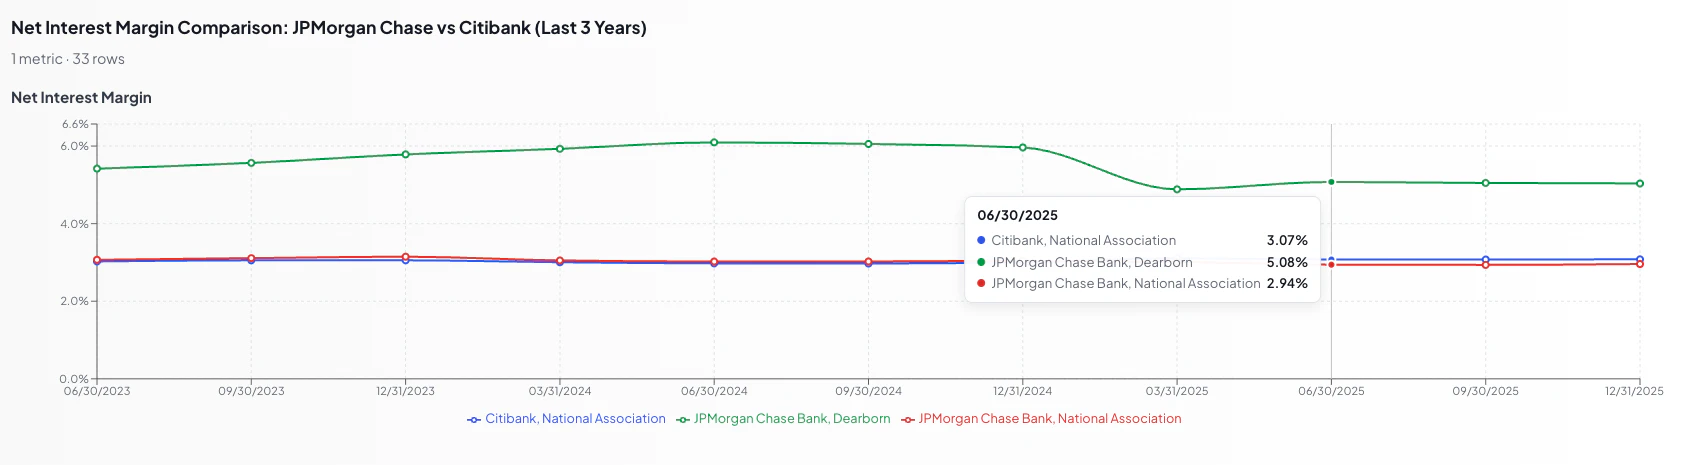Select the green data point at 12/31/2025

(x=1640, y=184)
